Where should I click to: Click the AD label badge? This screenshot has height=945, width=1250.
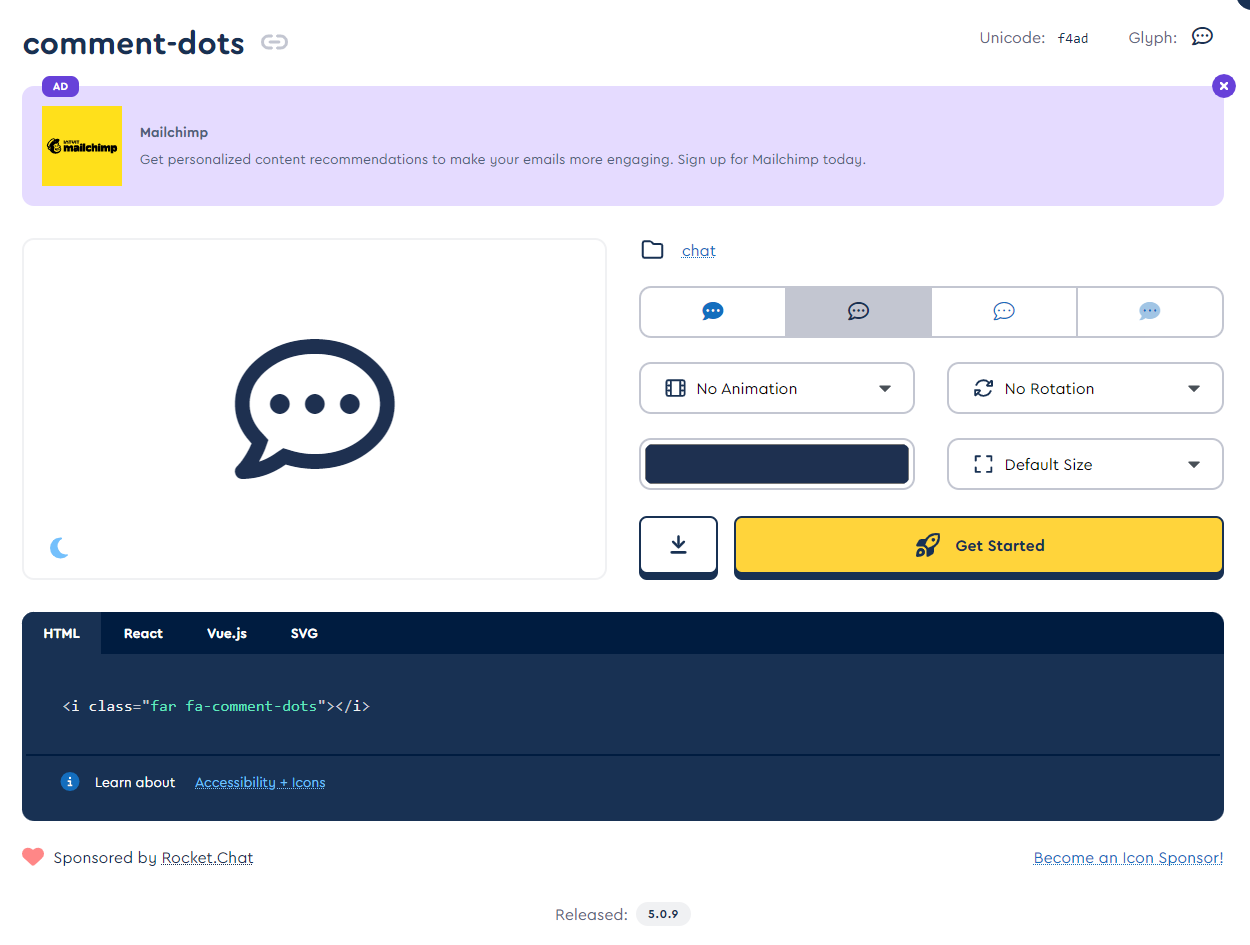(x=60, y=86)
